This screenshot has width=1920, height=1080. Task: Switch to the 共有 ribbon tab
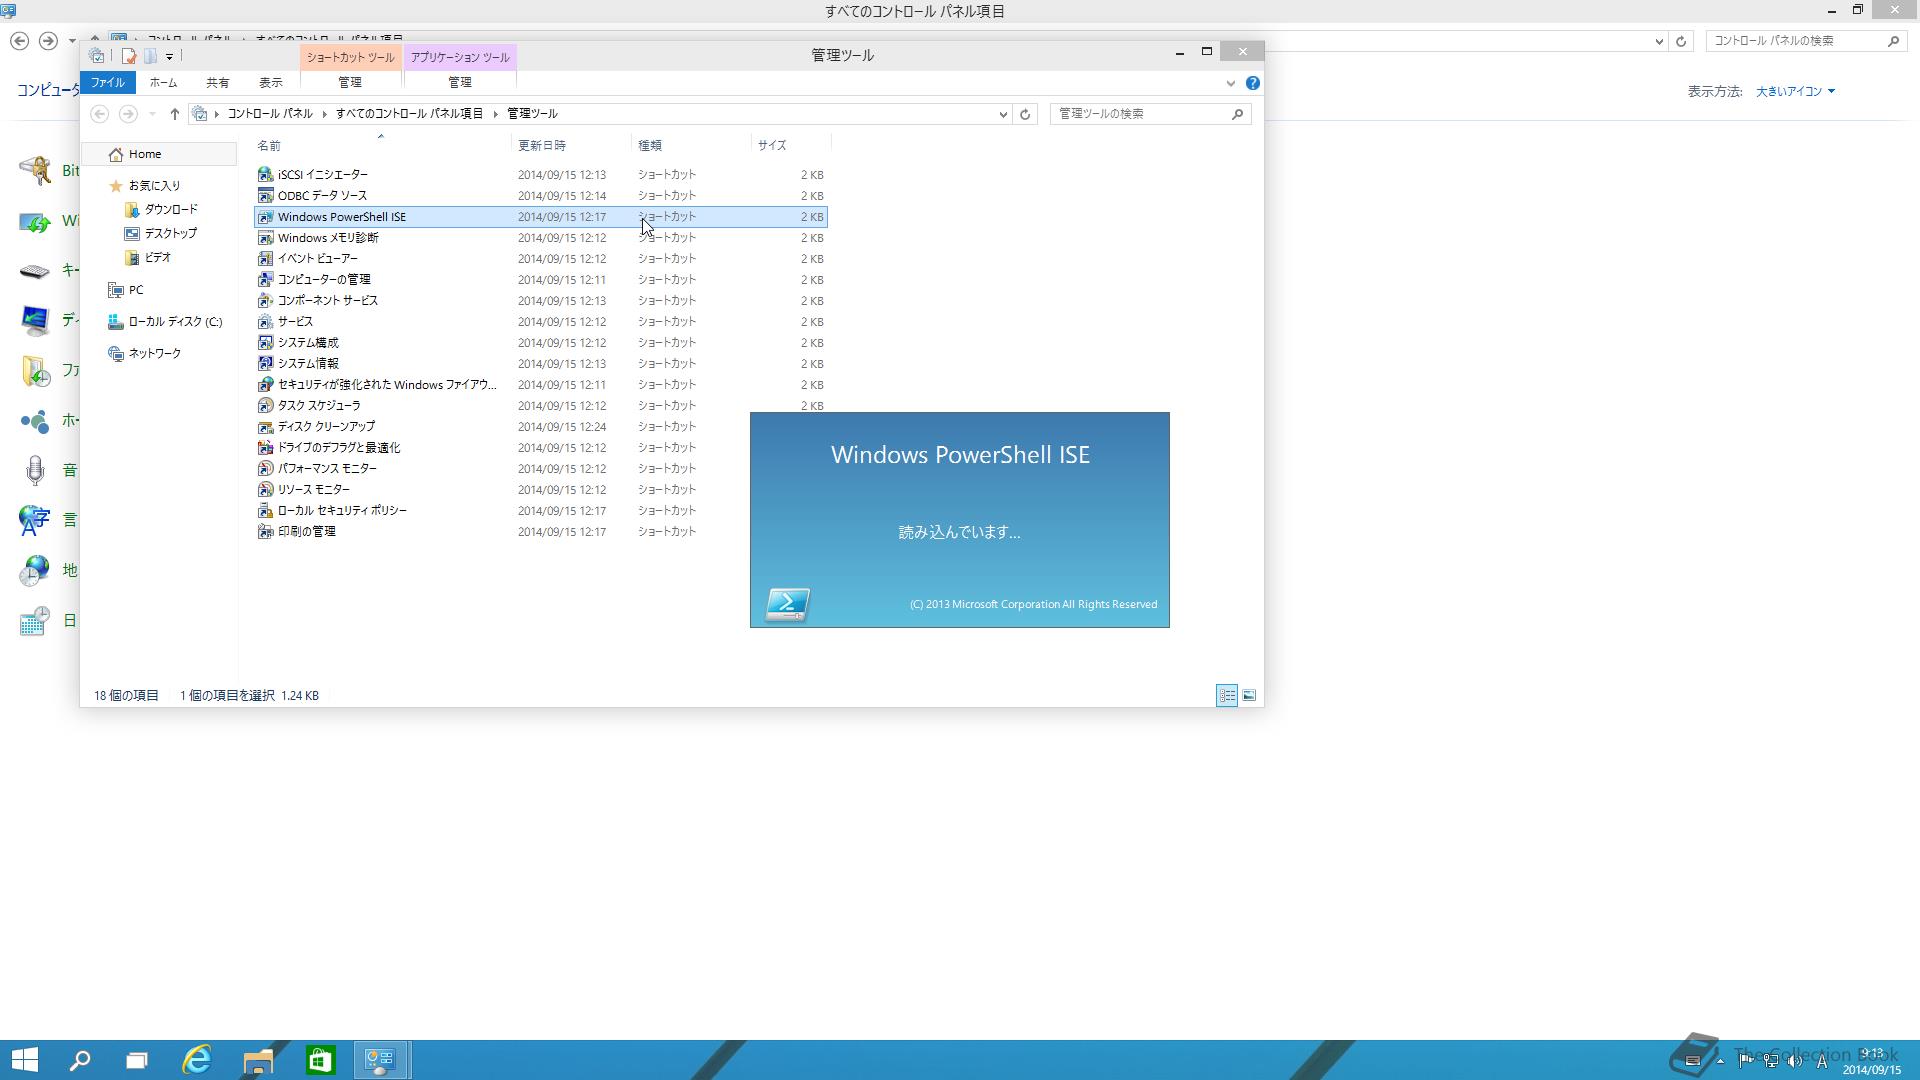pyautogui.click(x=218, y=83)
